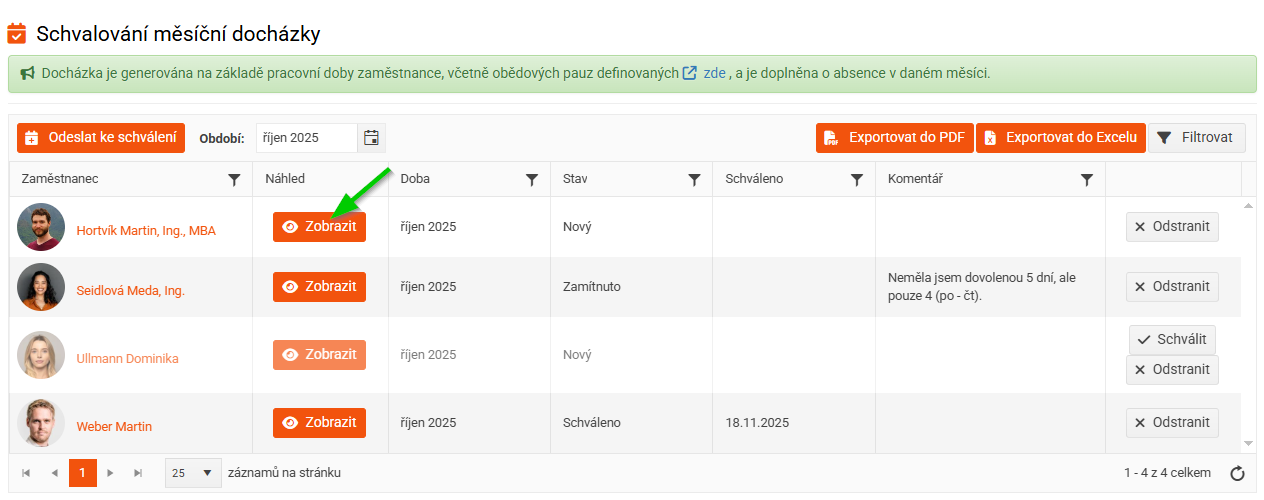Go to the last page of records
This screenshot has width=1264, height=500.
click(x=138, y=473)
